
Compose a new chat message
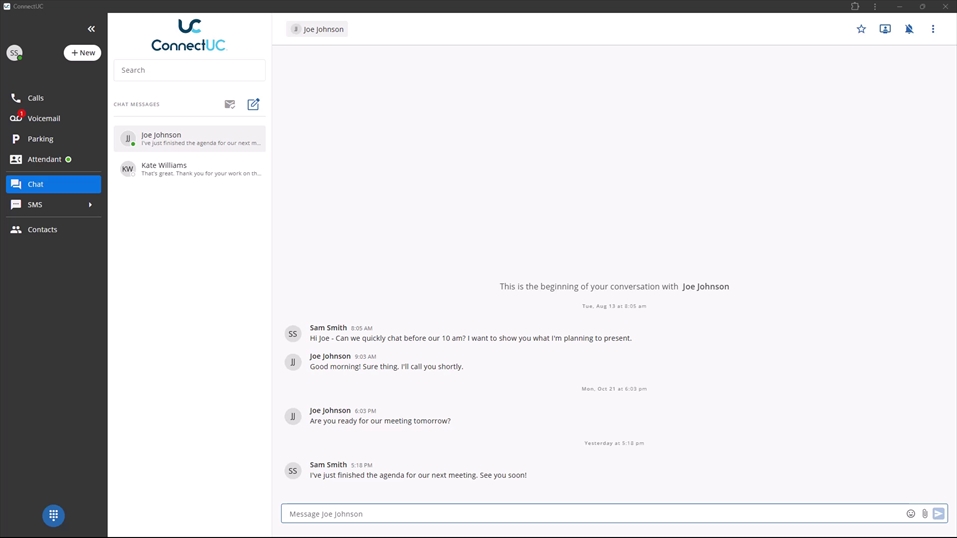coord(253,104)
